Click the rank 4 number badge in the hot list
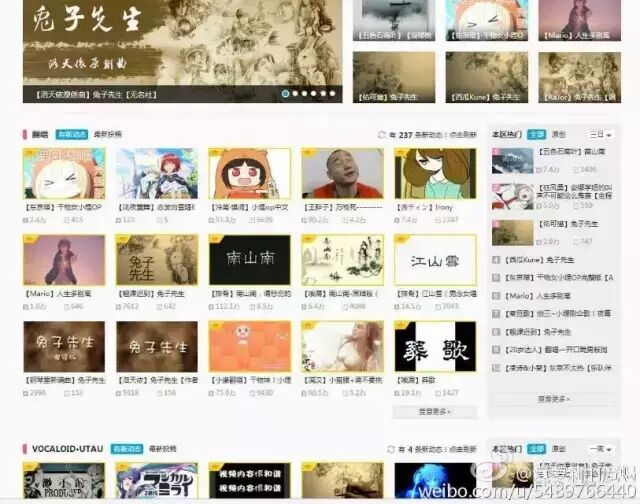The height and width of the screenshot is (504, 640). [496, 260]
